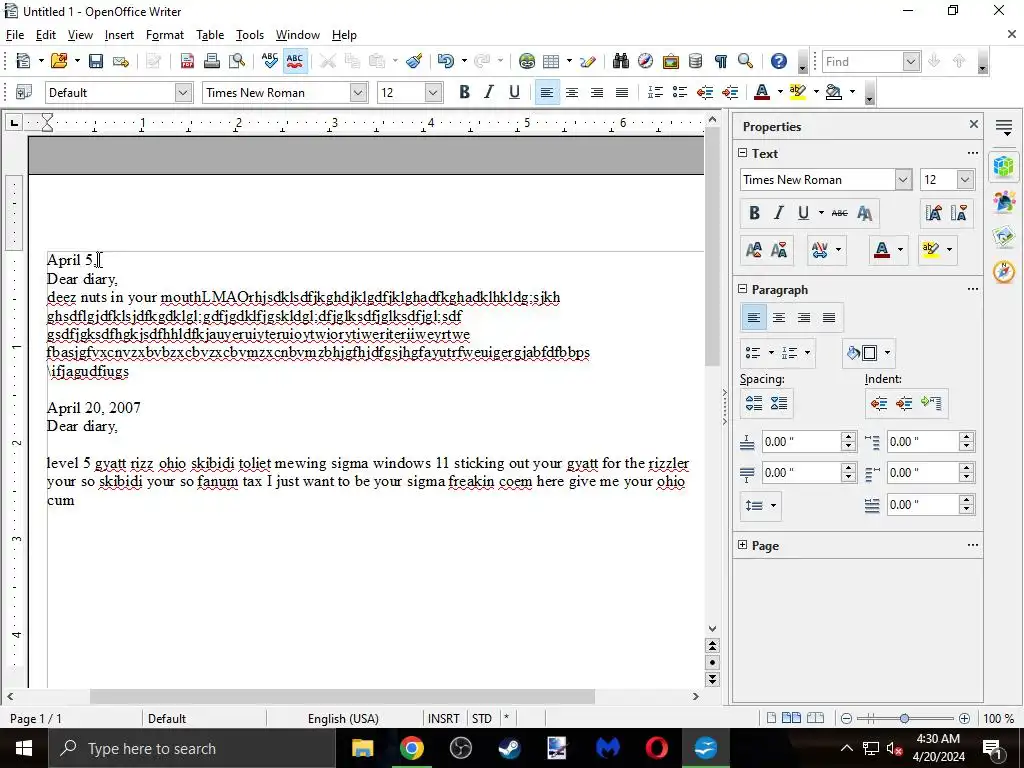Image resolution: width=1024 pixels, height=768 pixels.
Task: Open the Insert menu
Action: coord(119,35)
